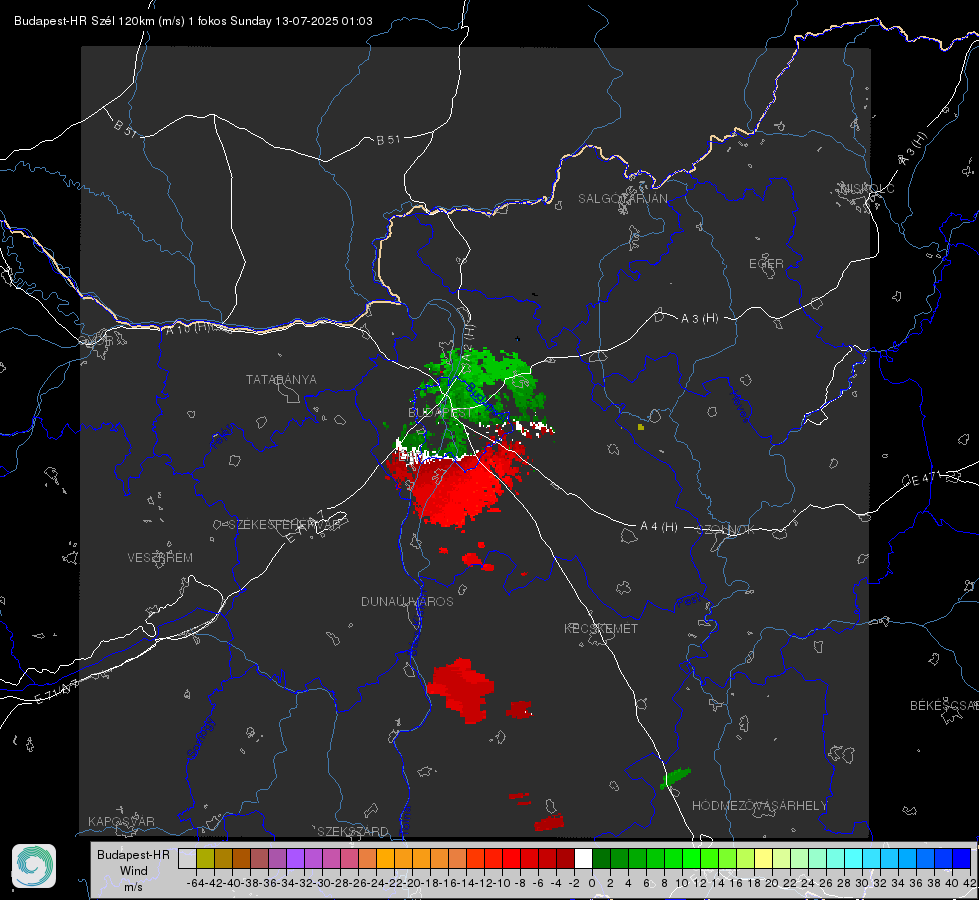Pick the dark red swatch between -4 and -2
The width and height of the screenshot is (979, 900).
(566, 858)
